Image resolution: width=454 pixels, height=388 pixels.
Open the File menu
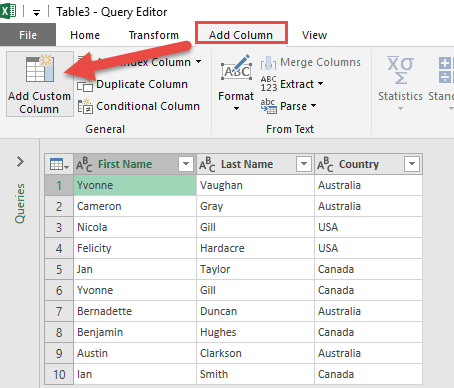coord(28,35)
